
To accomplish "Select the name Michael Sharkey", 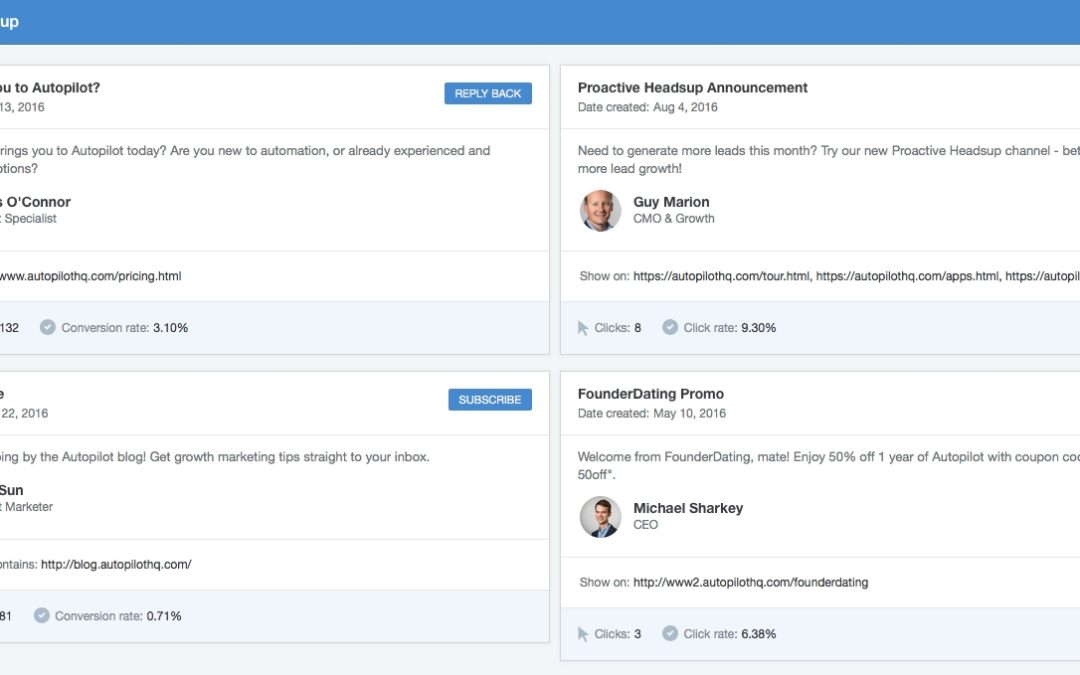I will 688,508.
